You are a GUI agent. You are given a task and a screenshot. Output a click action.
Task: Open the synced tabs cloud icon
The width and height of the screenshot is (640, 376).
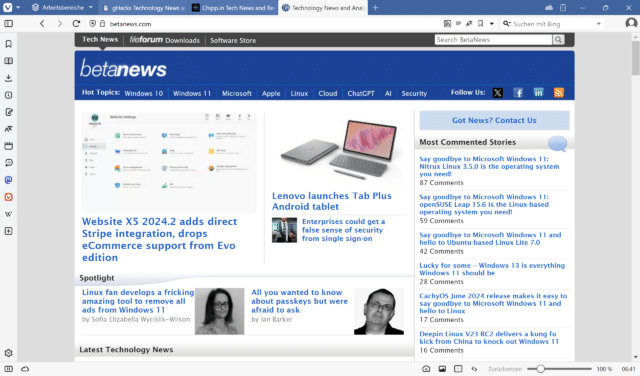tap(549, 7)
